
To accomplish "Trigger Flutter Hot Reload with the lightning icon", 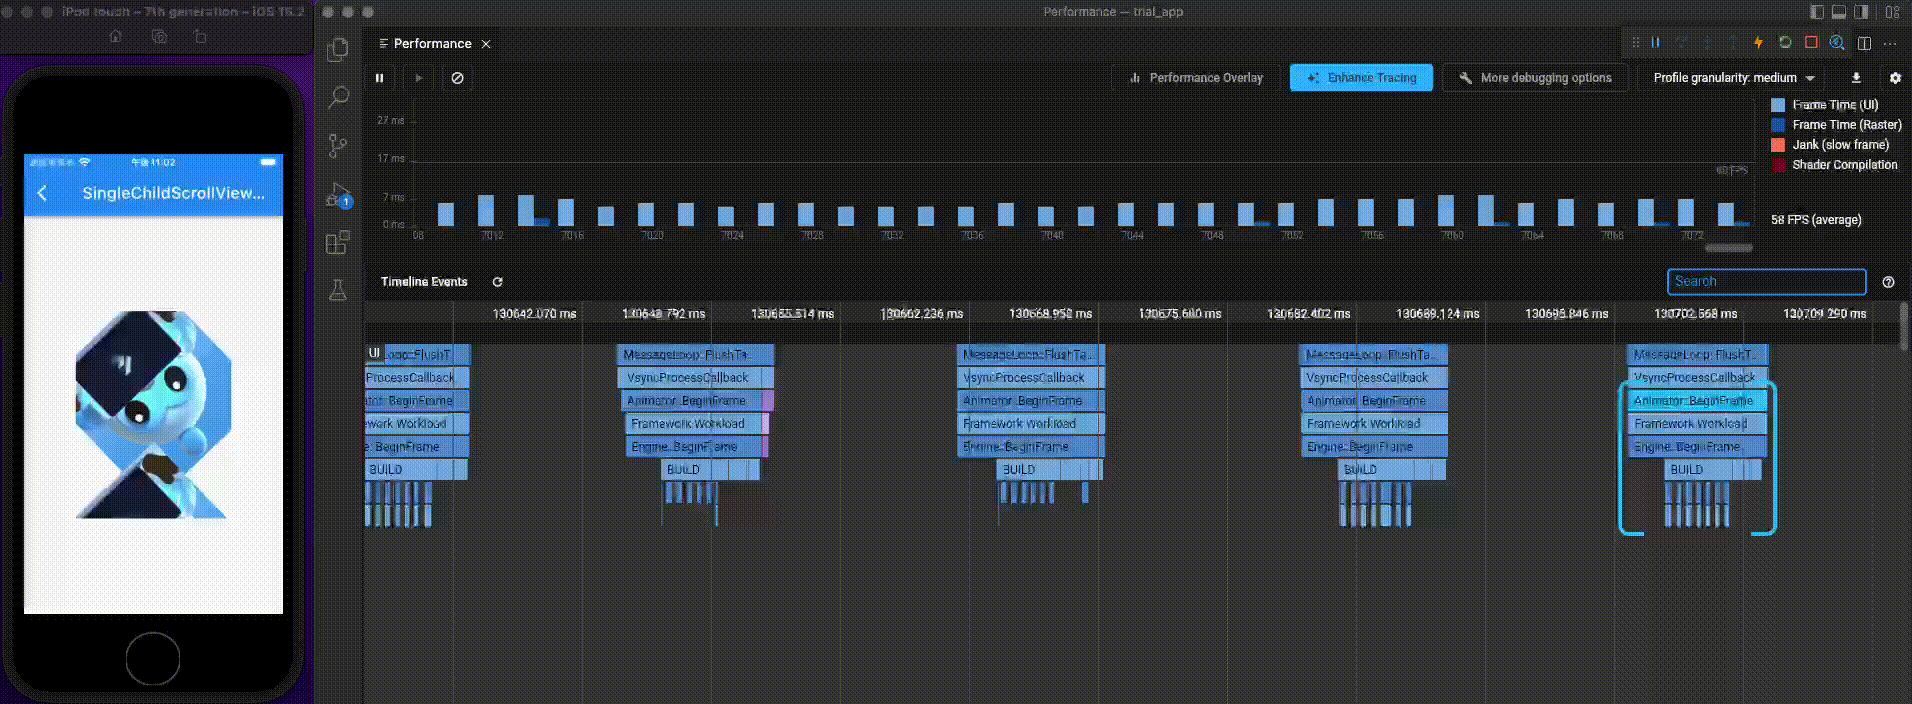I will click(1758, 43).
